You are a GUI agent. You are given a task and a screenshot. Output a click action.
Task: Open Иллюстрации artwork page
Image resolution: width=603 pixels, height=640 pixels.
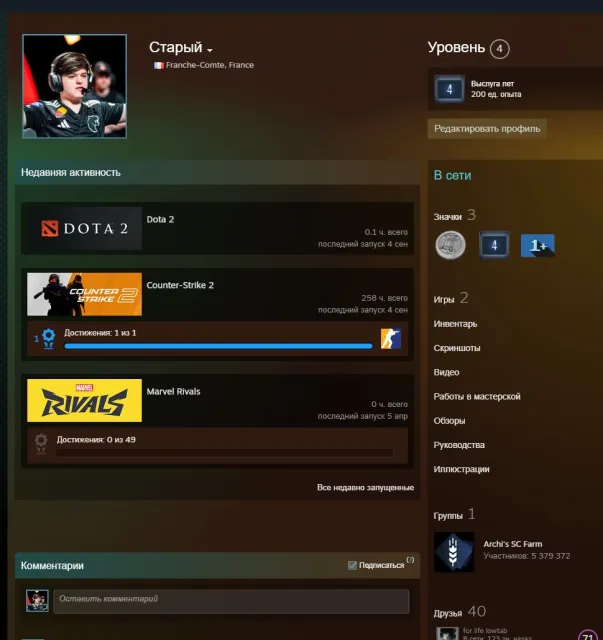pos(461,469)
